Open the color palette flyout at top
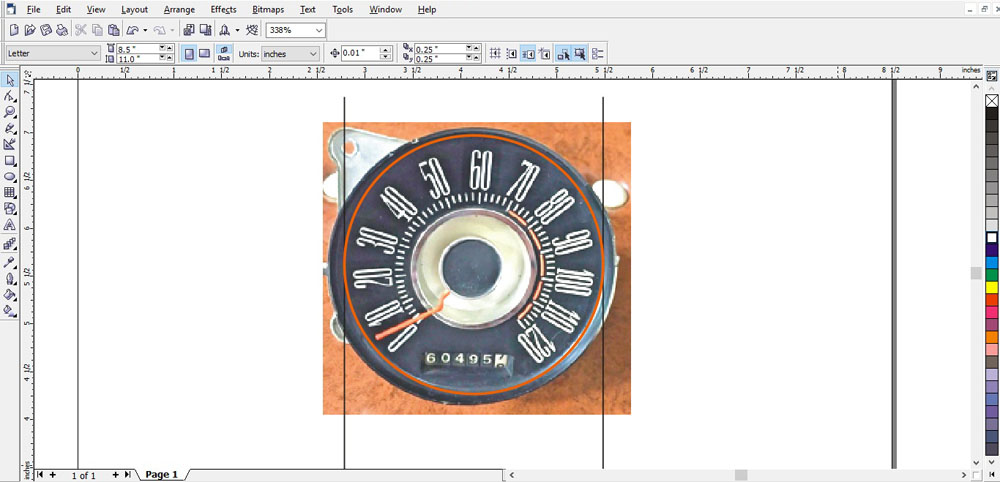 992,76
